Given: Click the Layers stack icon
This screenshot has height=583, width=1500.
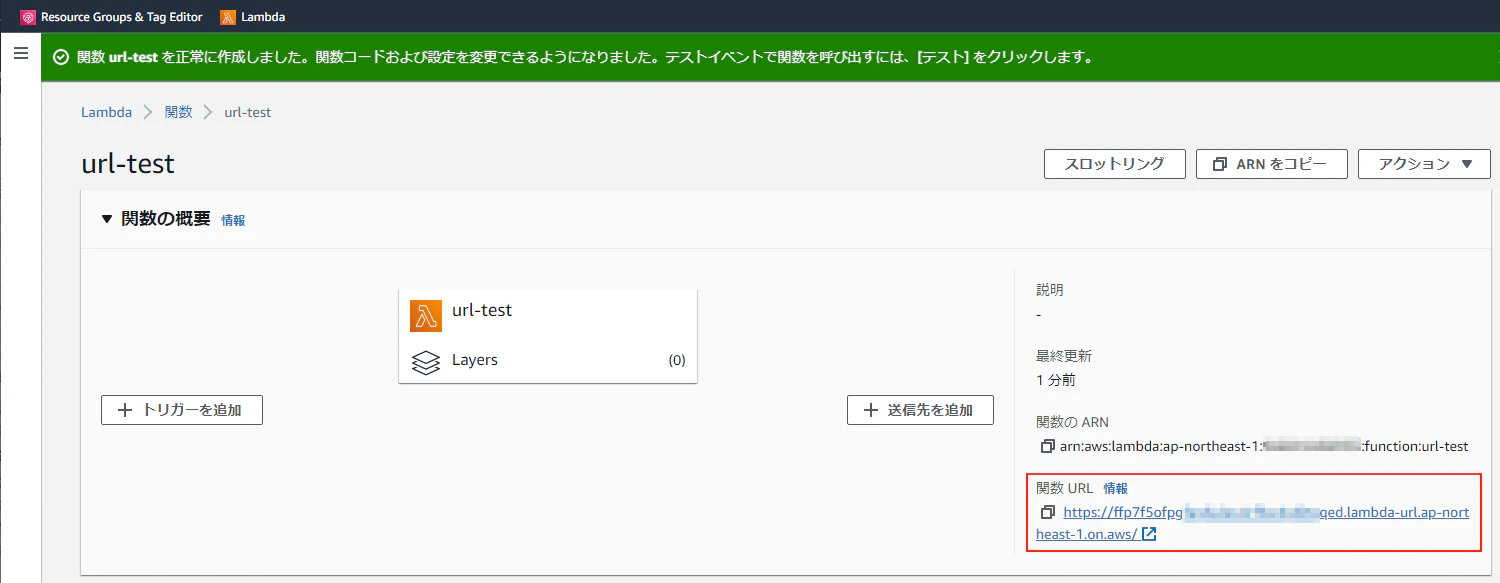Looking at the screenshot, I should [426, 362].
